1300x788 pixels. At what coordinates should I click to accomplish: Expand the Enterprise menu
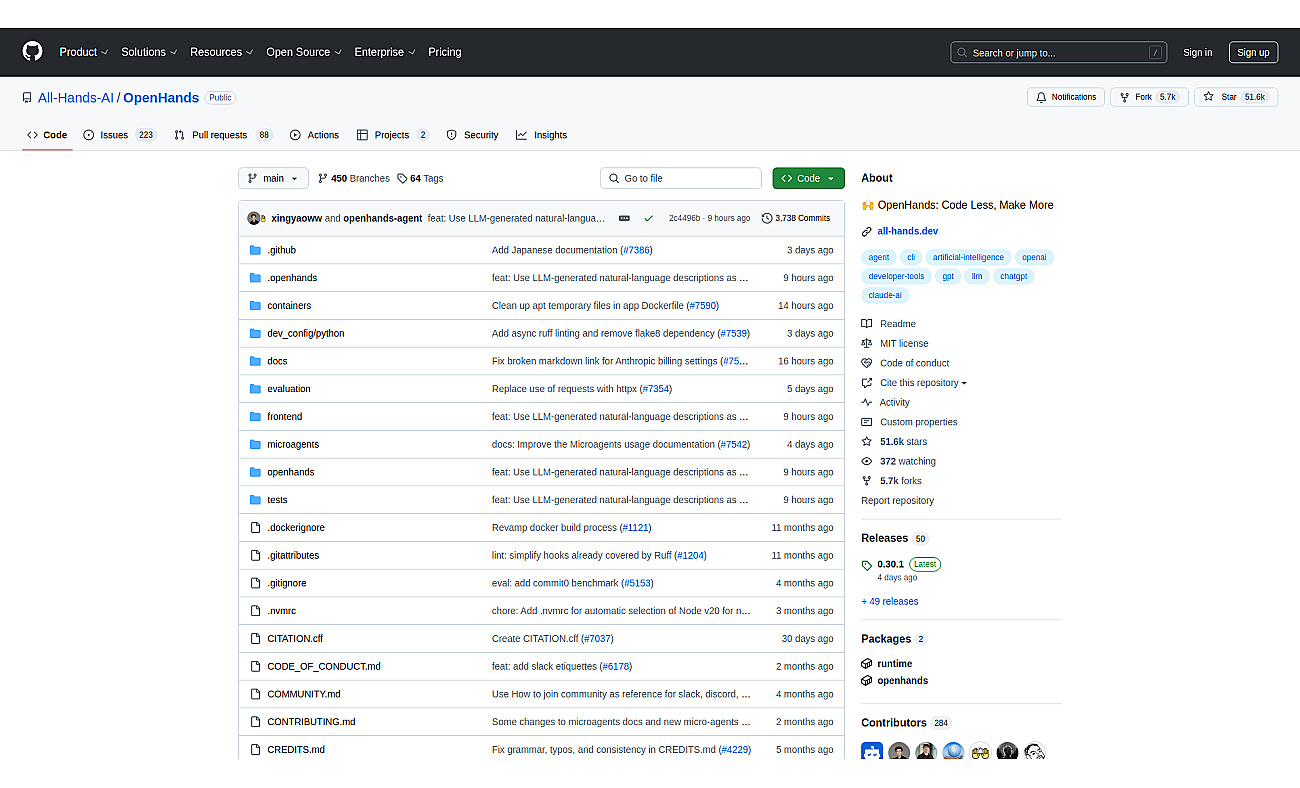(385, 52)
